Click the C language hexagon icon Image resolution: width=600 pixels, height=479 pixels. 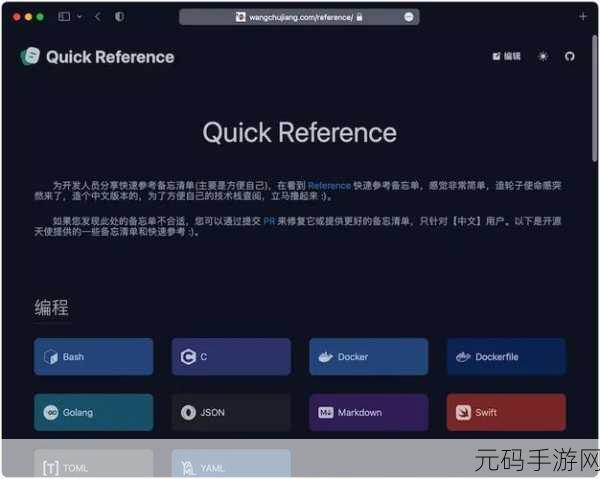click(x=188, y=357)
